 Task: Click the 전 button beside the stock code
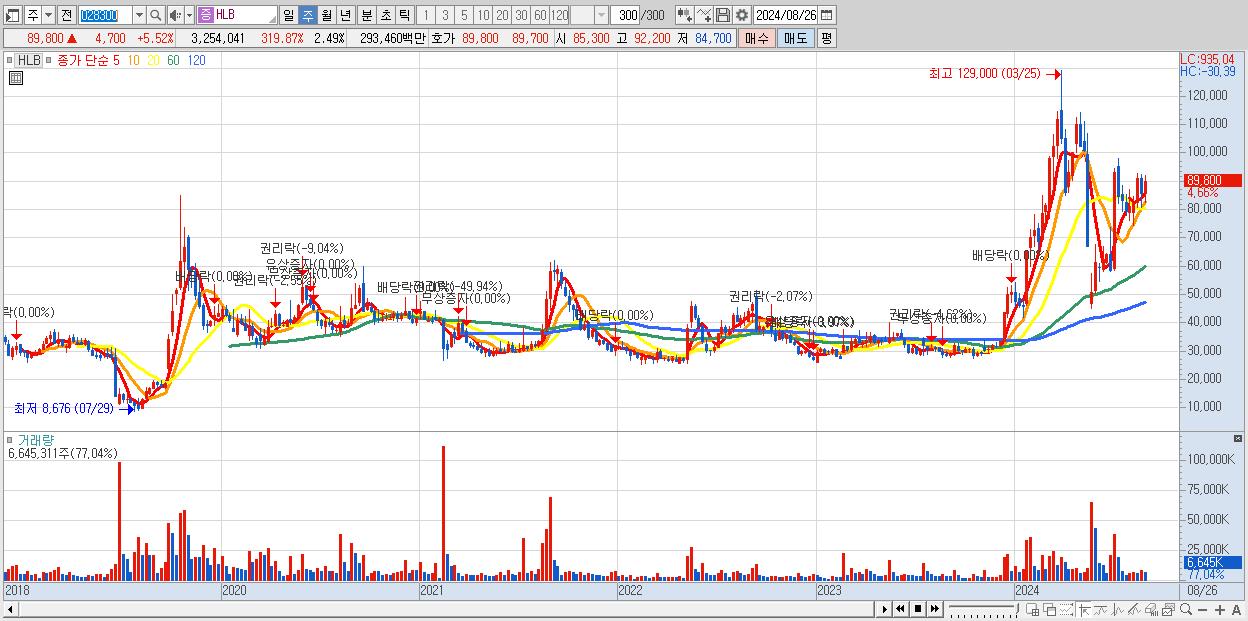(x=66, y=15)
